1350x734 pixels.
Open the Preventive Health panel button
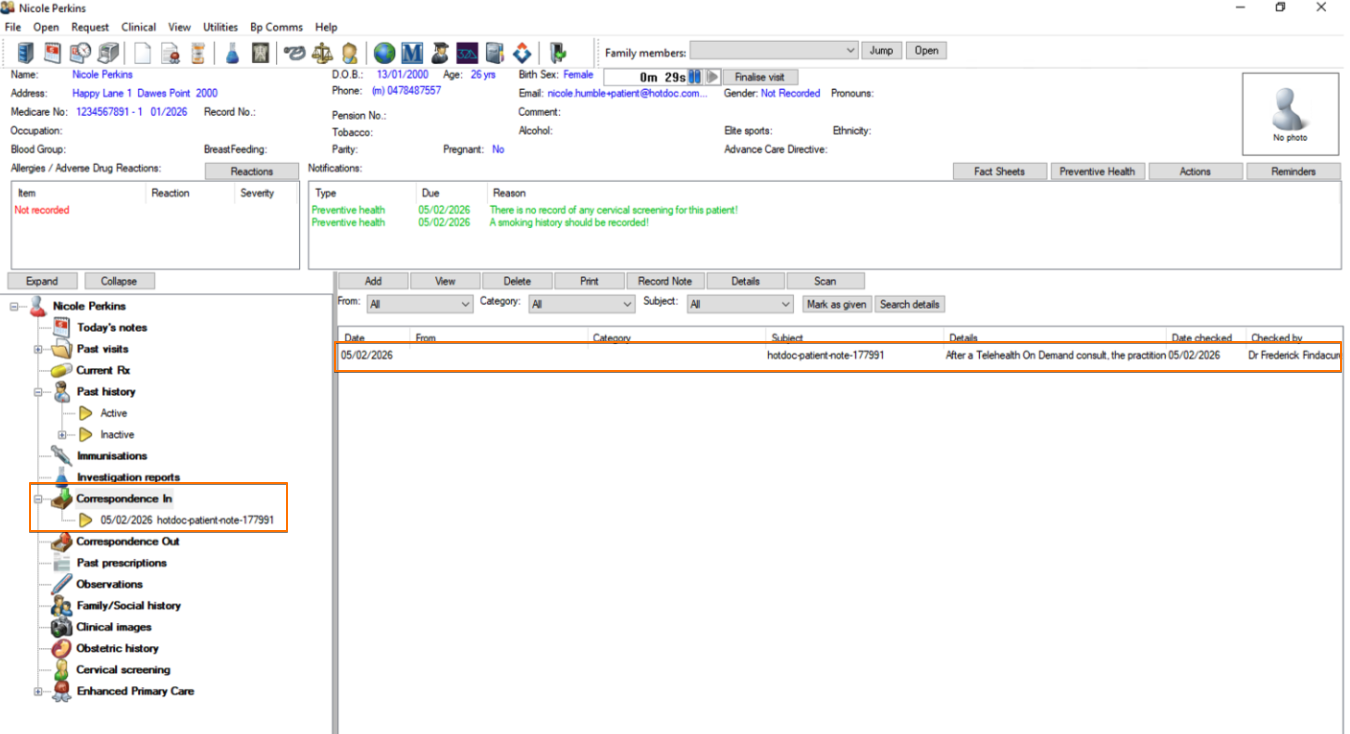pyautogui.click(x=1097, y=171)
